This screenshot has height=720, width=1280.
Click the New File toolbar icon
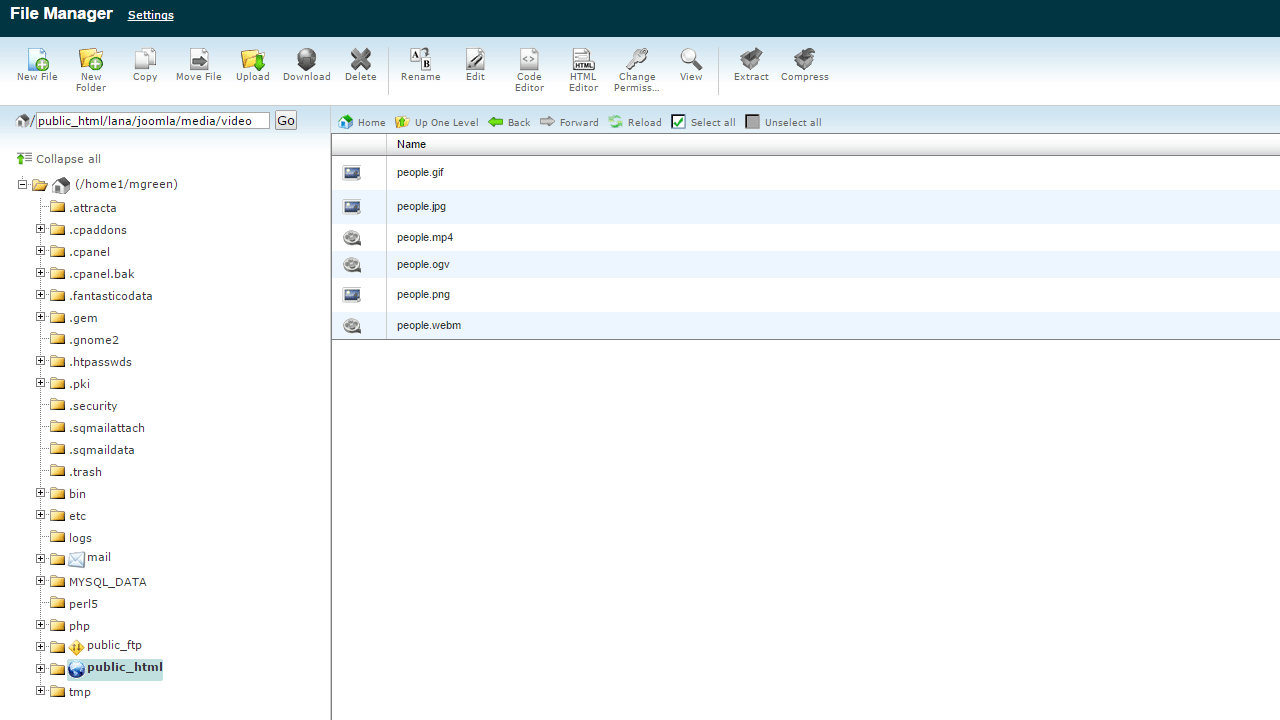(x=37, y=59)
